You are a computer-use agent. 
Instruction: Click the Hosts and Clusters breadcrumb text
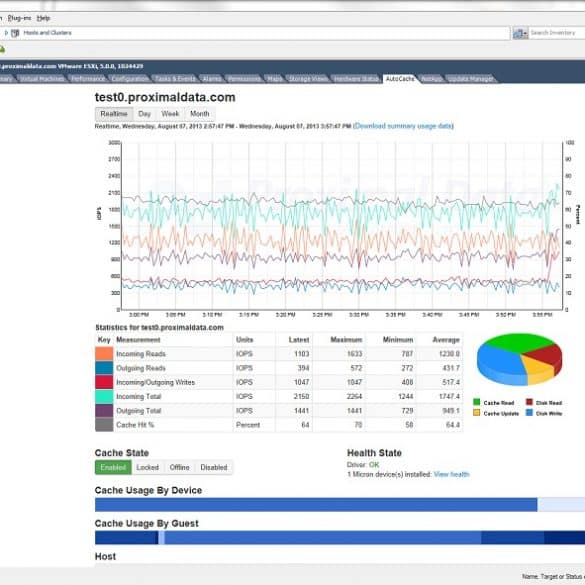47,33
